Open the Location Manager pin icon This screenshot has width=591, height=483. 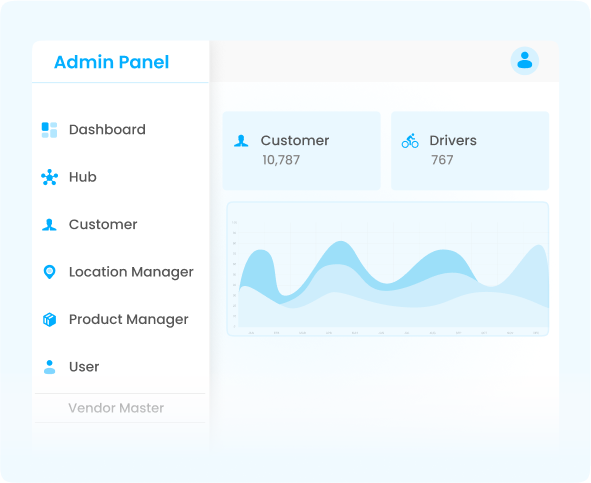click(x=49, y=272)
